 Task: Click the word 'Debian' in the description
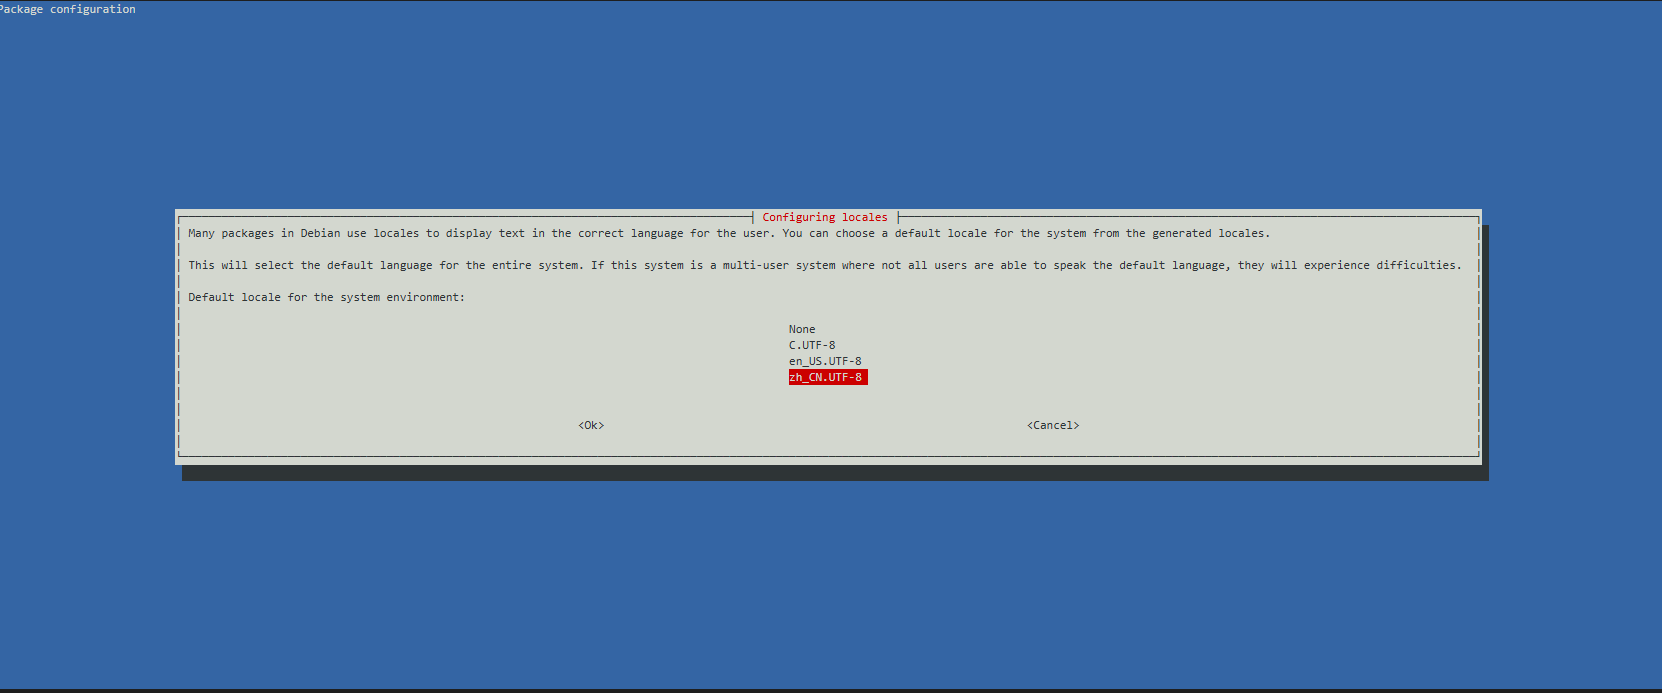tap(320, 233)
